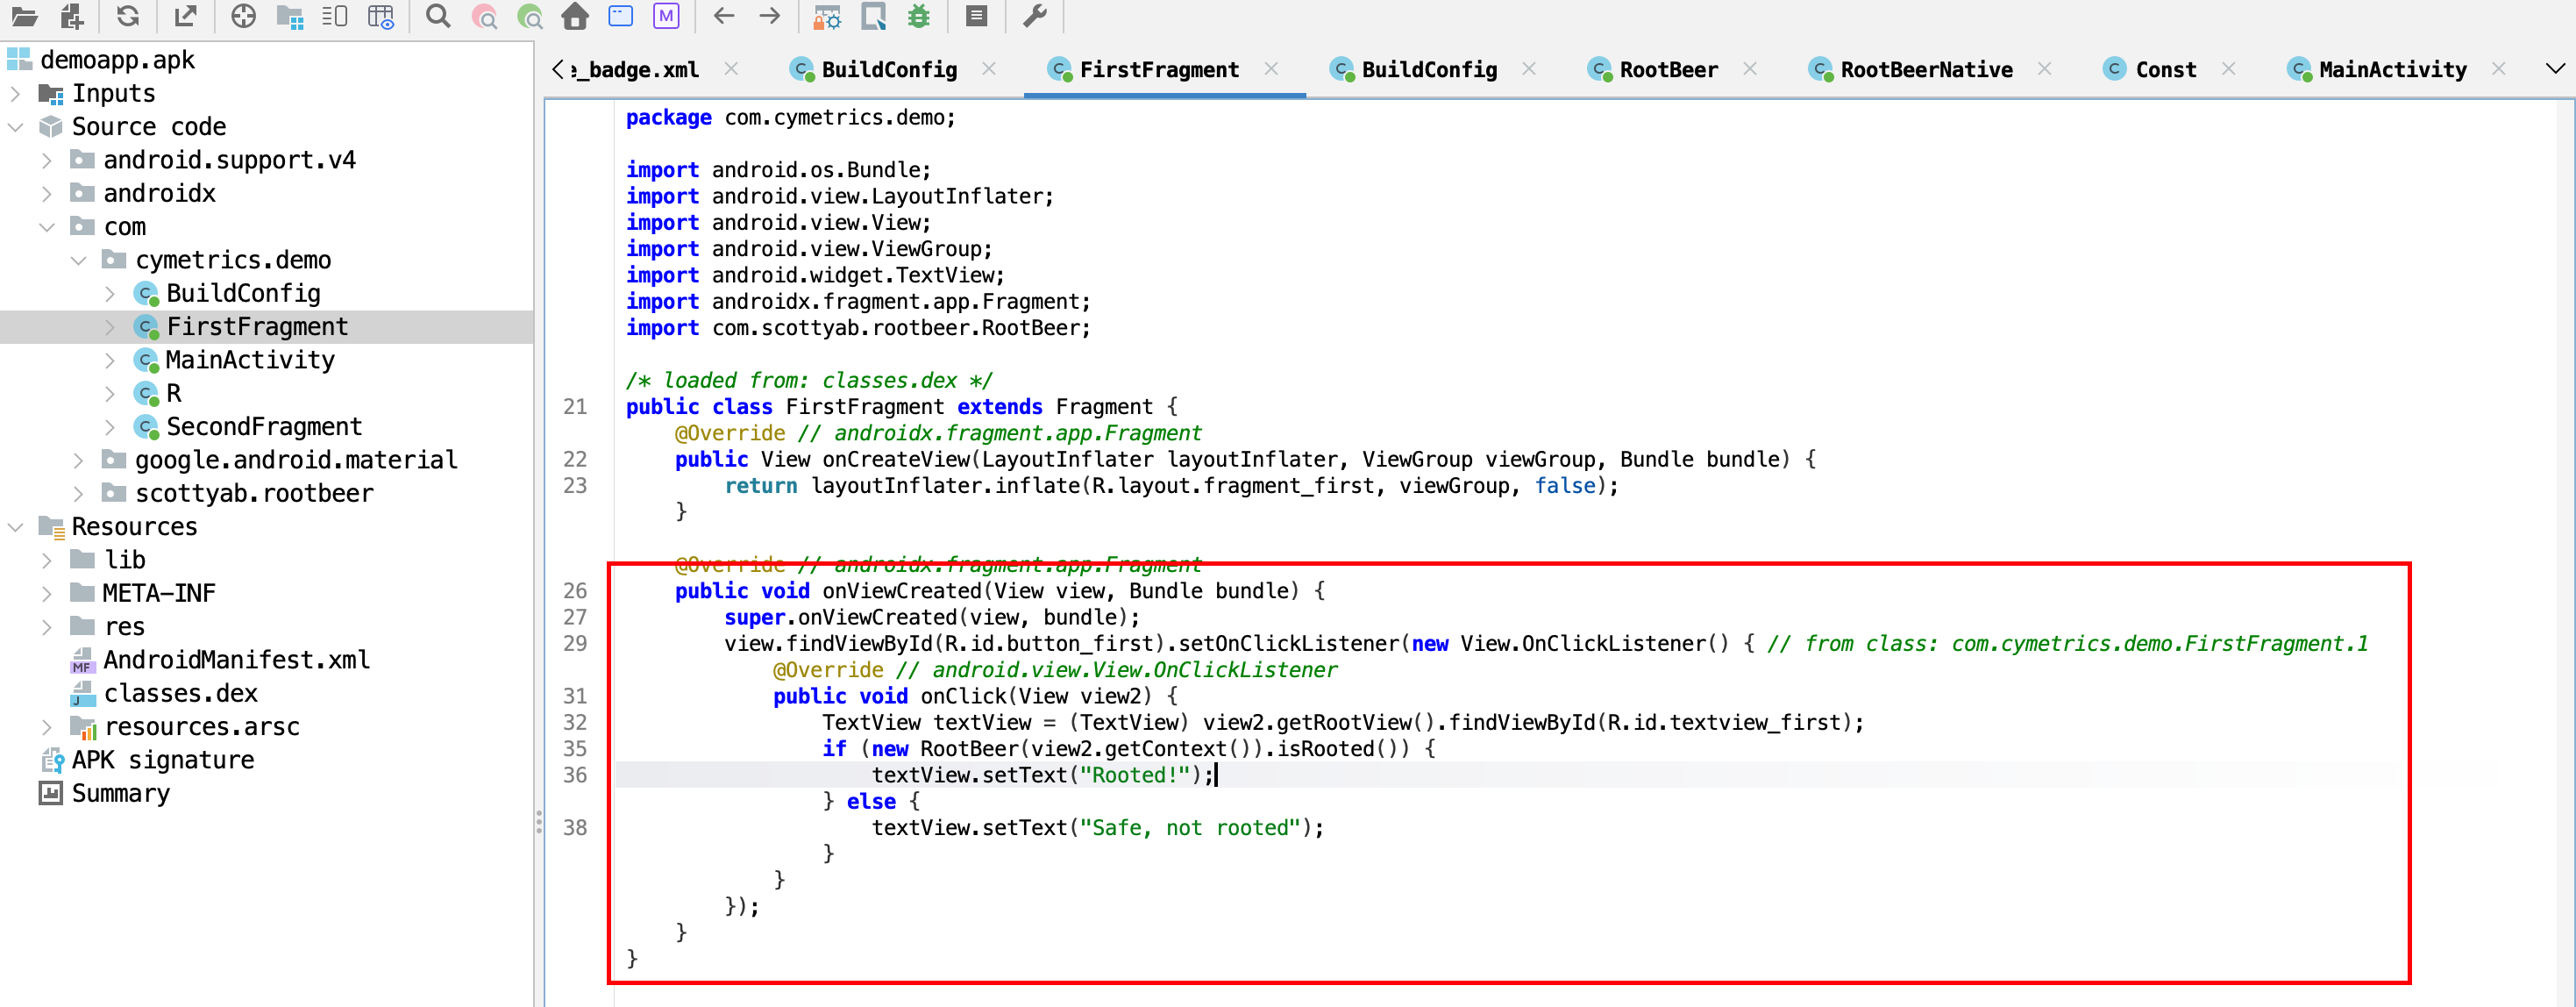Screen dimensions: 2576x1007
Task: Navigate back with the left arrow
Action: (x=724, y=16)
